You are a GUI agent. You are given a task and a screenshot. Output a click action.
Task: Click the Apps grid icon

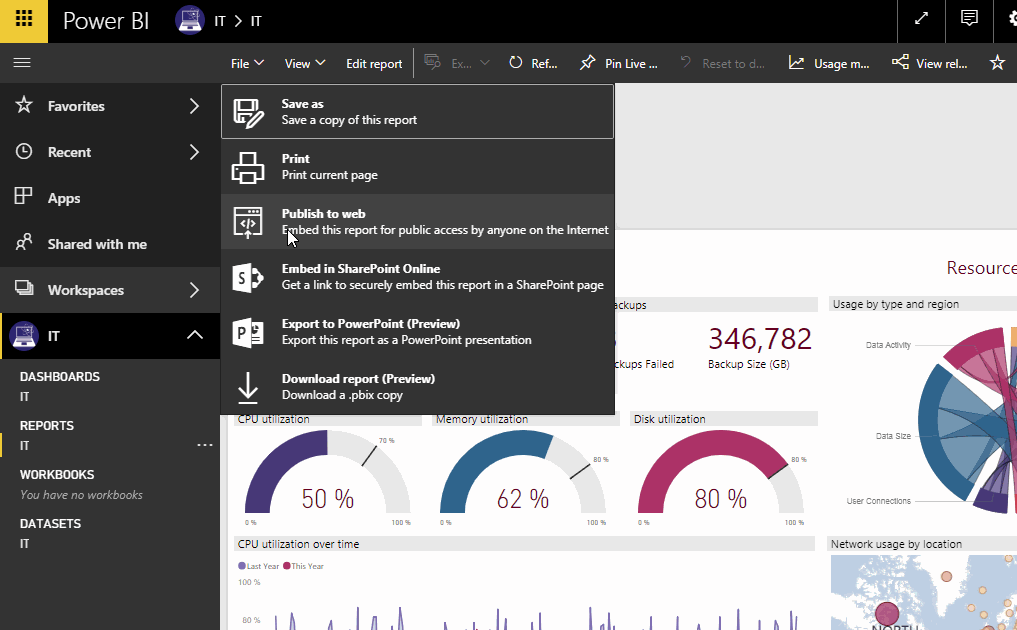click(x=23, y=196)
